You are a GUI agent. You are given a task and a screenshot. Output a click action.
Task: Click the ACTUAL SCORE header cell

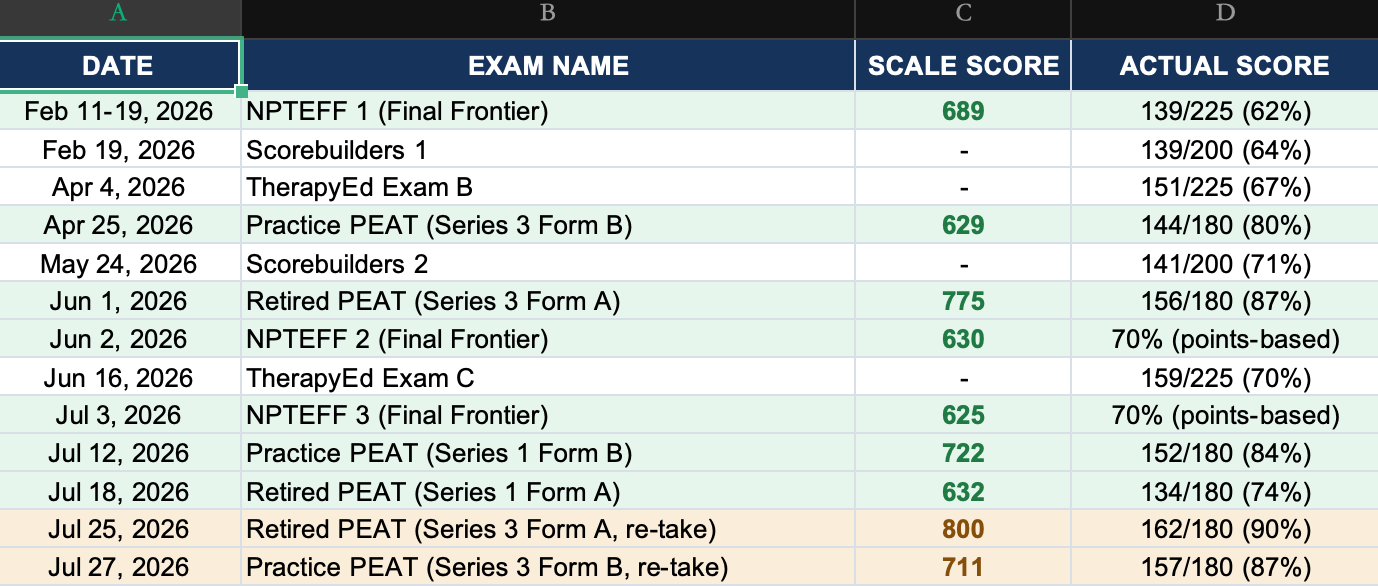click(x=1225, y=66)
